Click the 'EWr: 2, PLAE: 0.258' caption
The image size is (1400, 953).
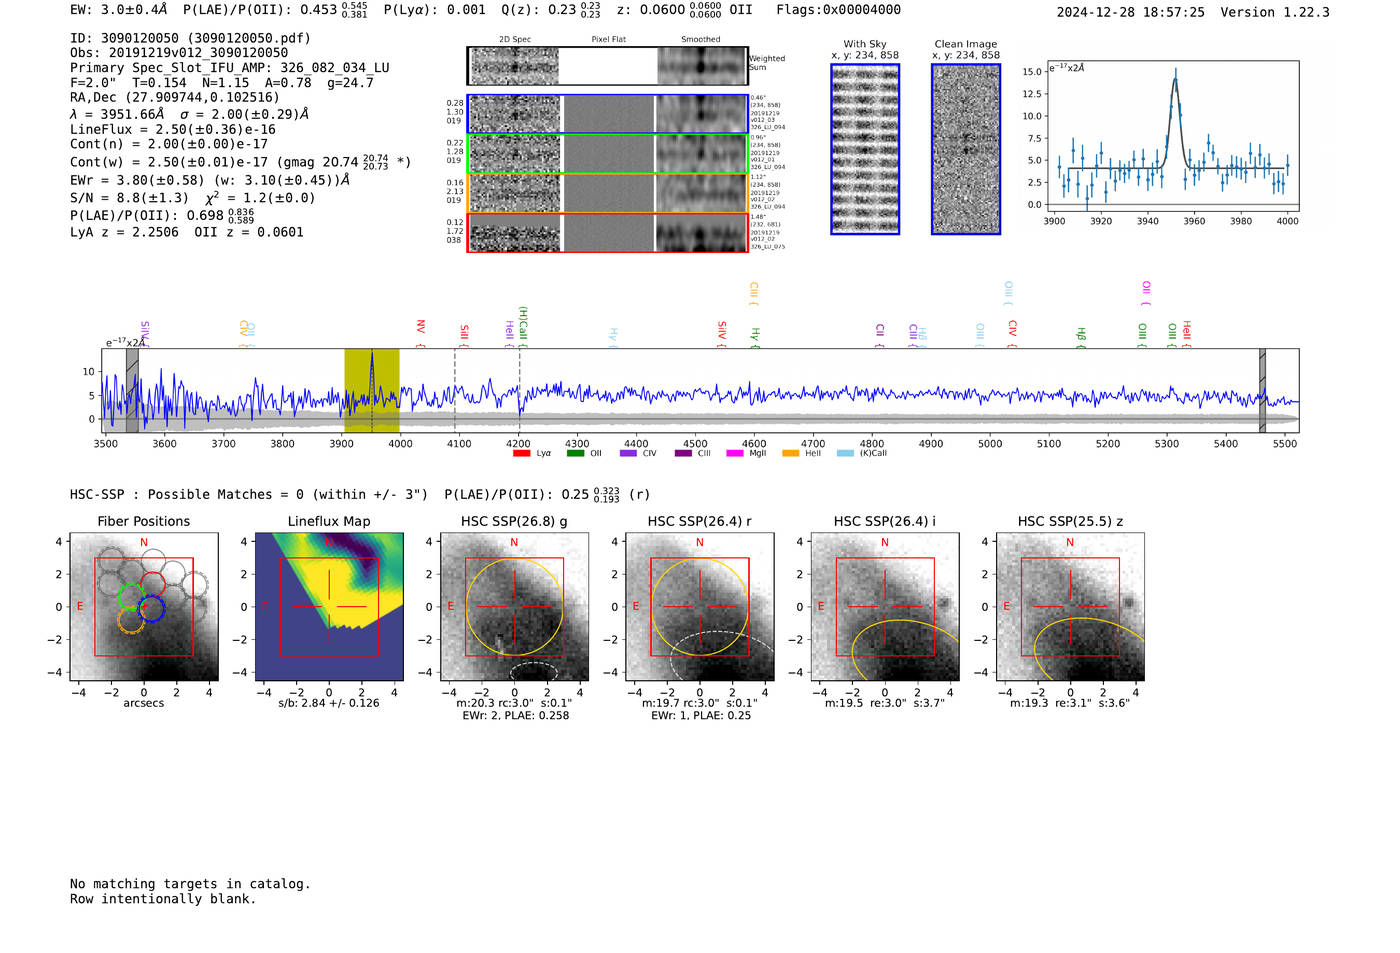515,716
